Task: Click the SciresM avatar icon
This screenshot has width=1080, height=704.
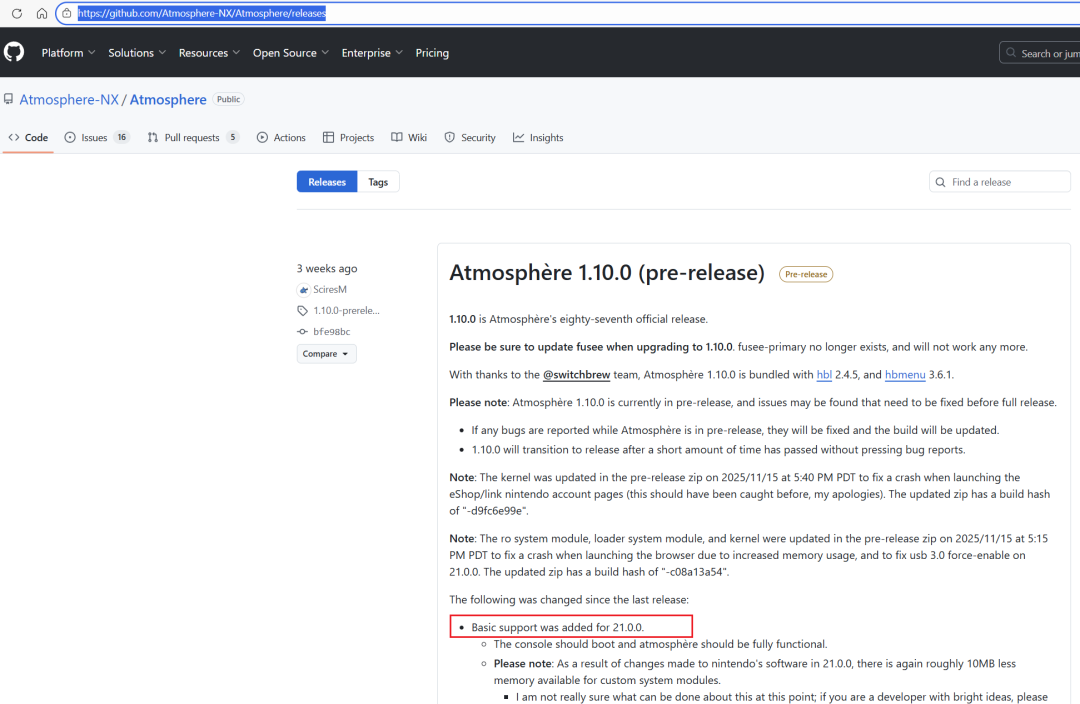Action: point(303,289)
